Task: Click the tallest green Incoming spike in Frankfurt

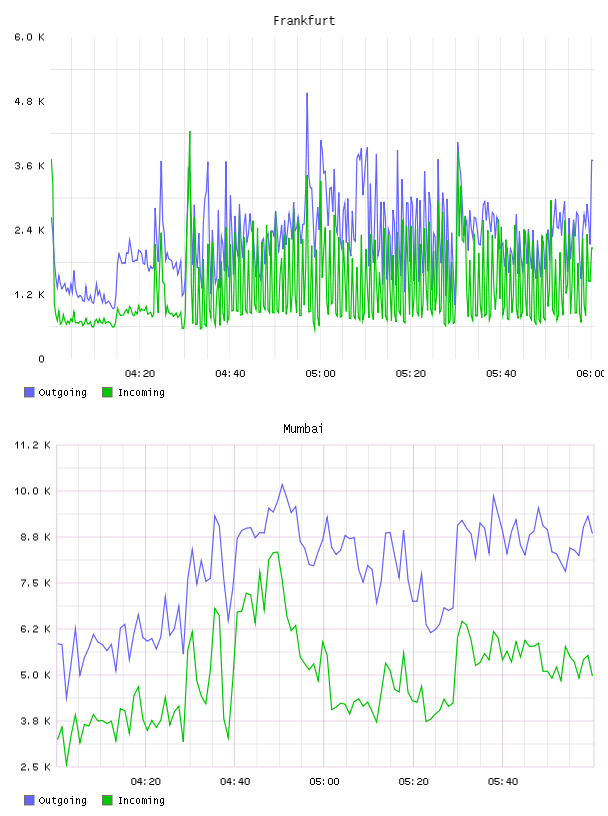Action: coord(190,132)
